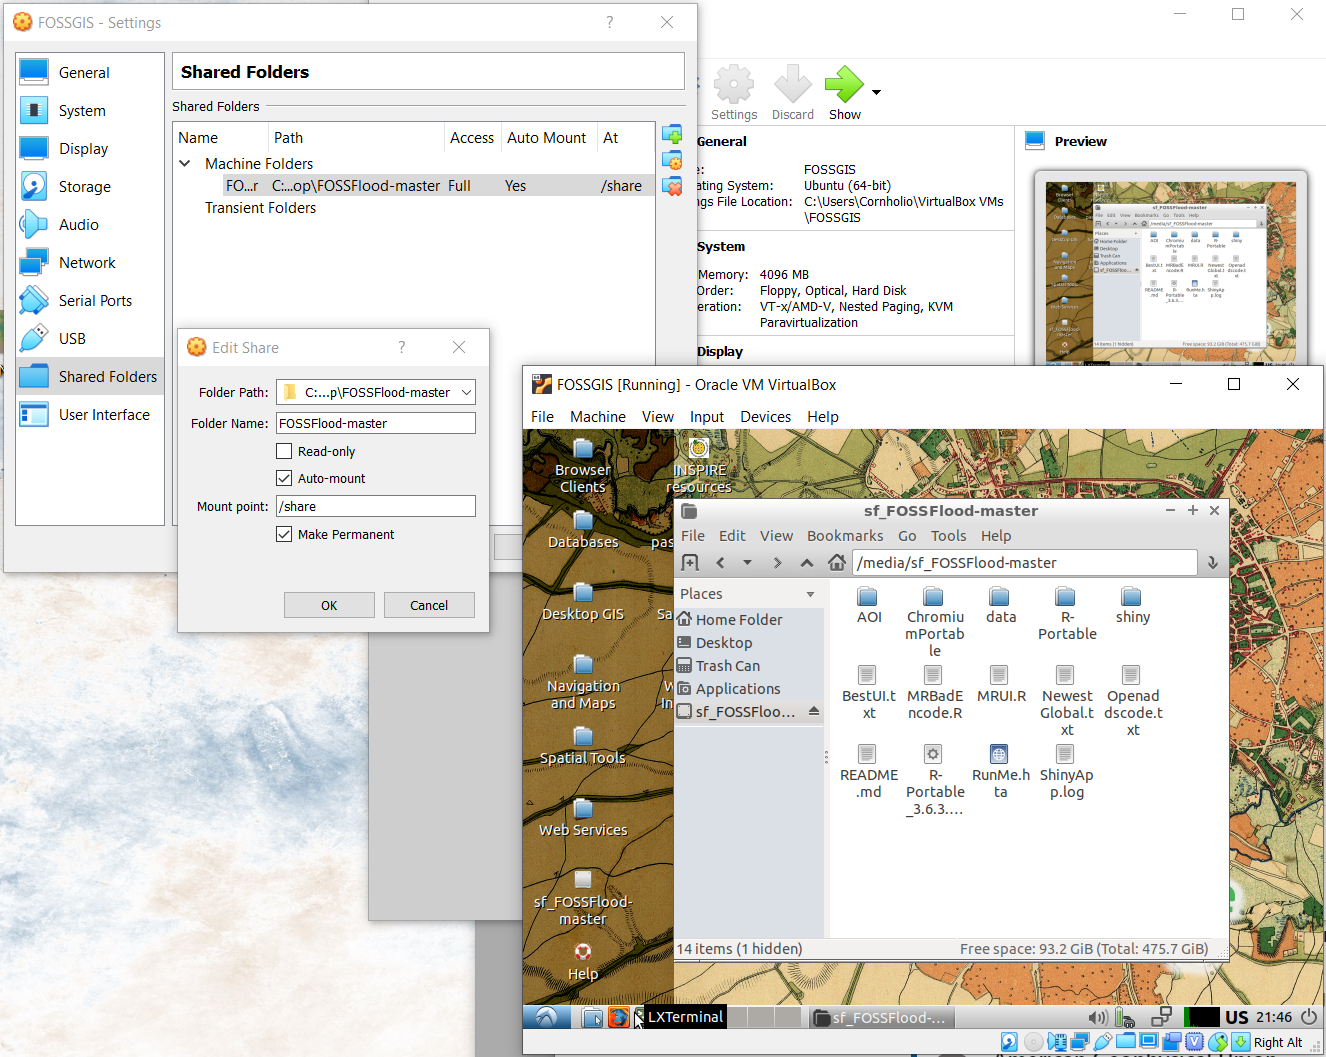Click the remove selected shared folder icon
The height and width of the screenshot is (1057, 1326).
pyautogui.click(x=672, y=186)
